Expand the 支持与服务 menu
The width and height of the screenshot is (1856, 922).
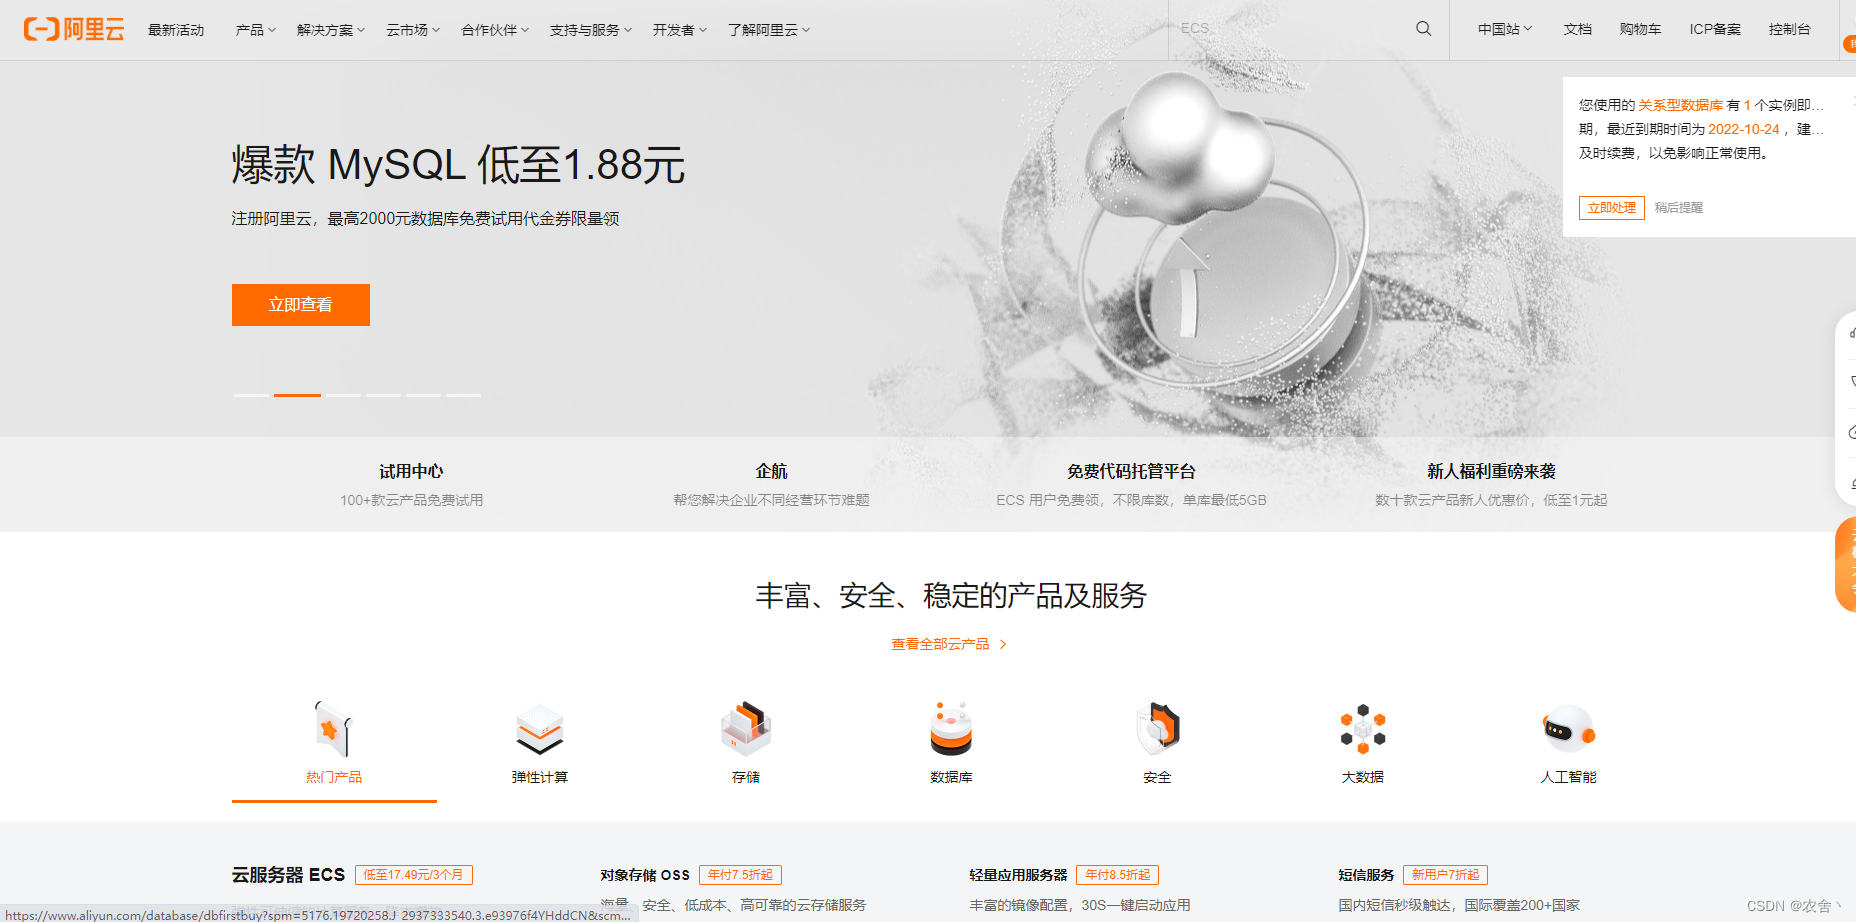591,30
